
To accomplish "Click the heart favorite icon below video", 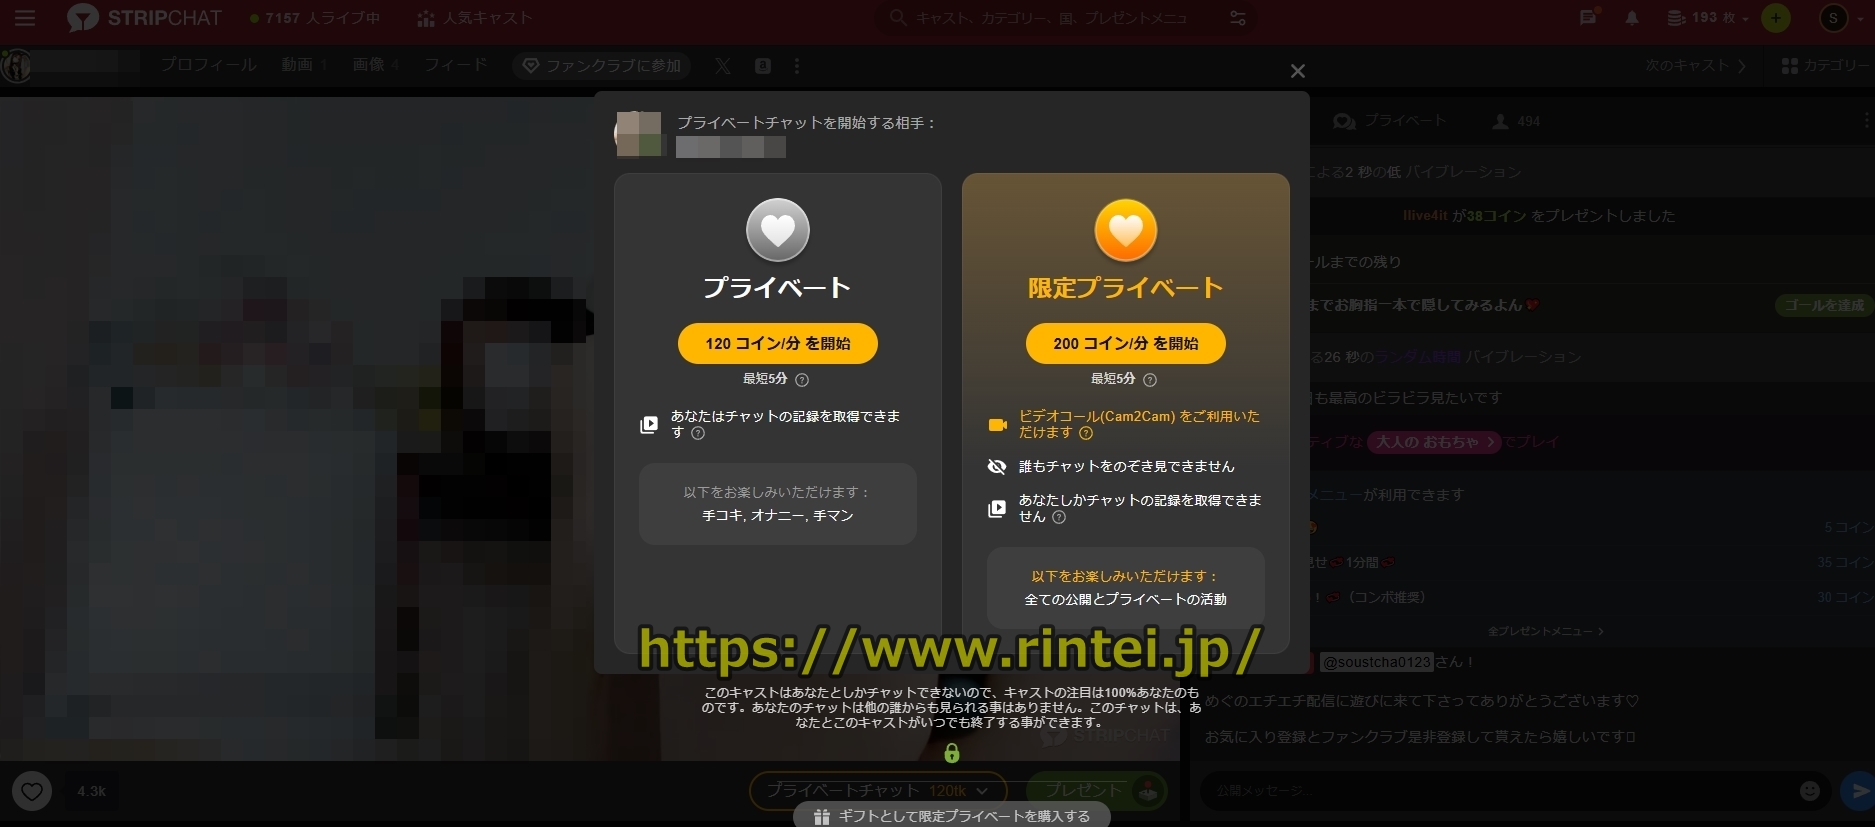I will (32, 792).
